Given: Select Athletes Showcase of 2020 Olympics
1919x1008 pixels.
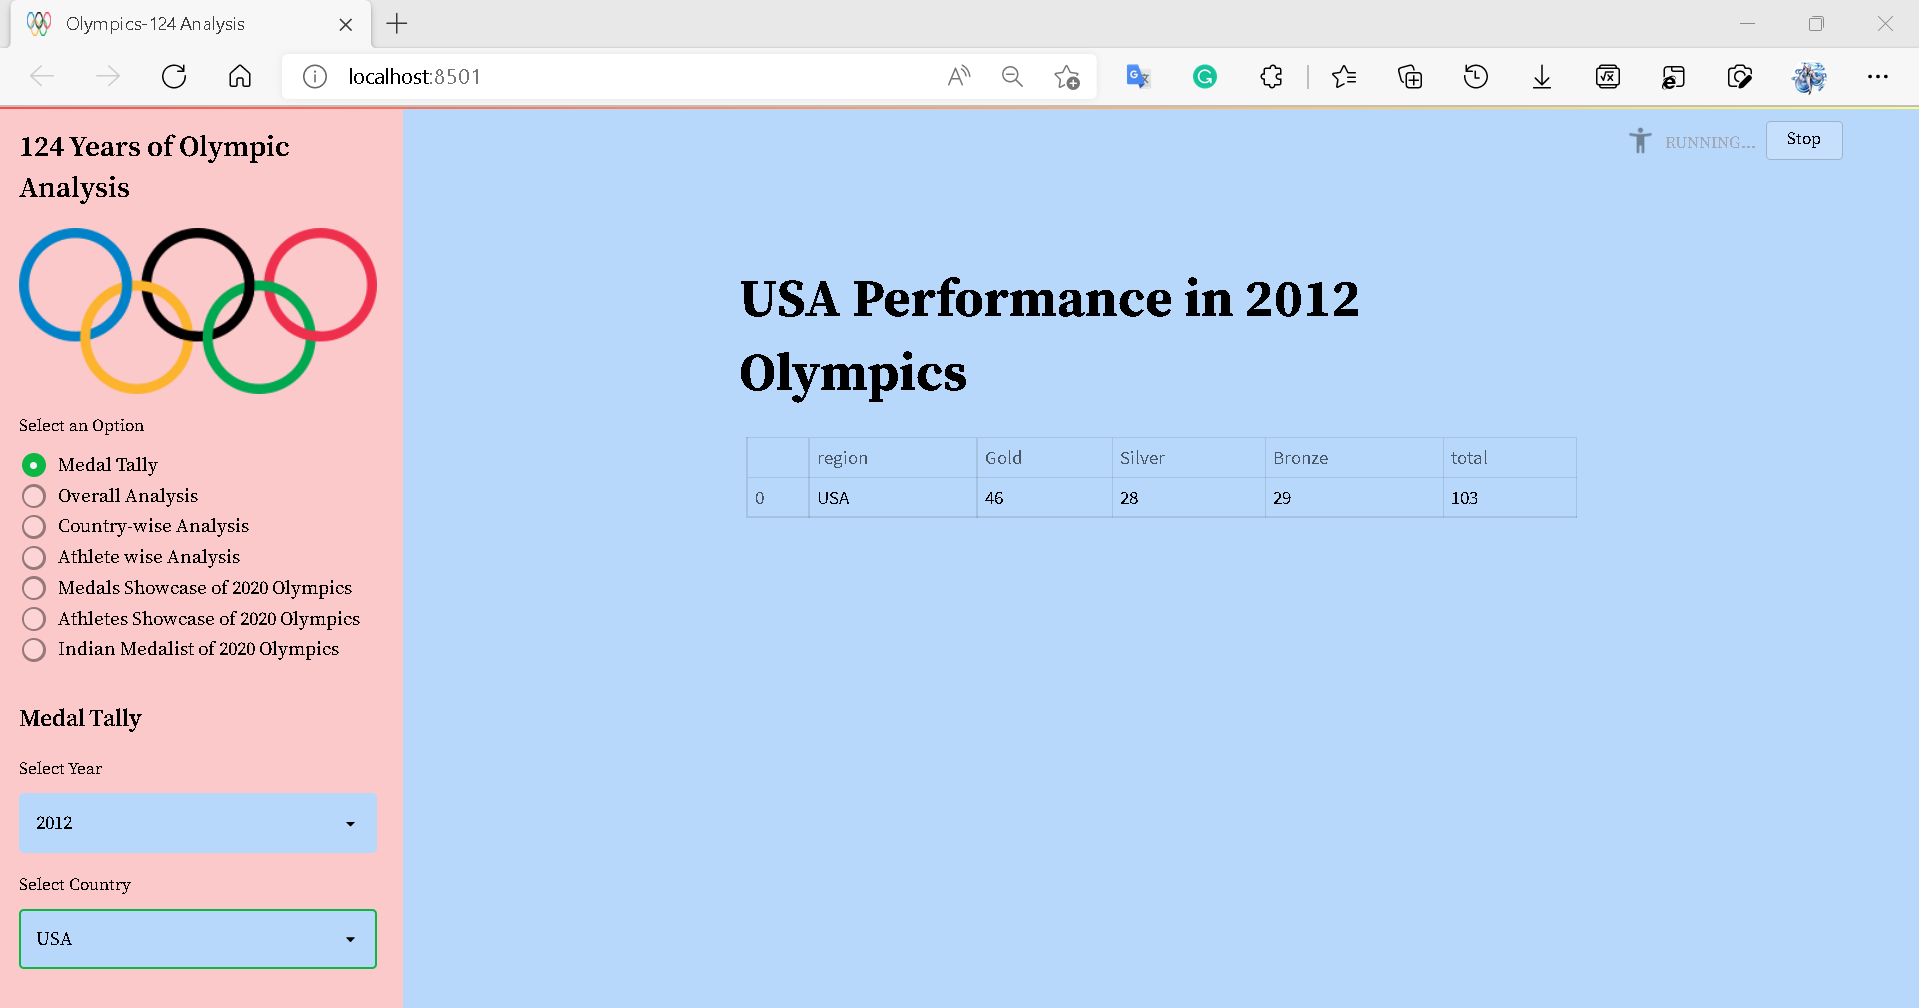Looking at the screenshot, I should click(190, 619).
